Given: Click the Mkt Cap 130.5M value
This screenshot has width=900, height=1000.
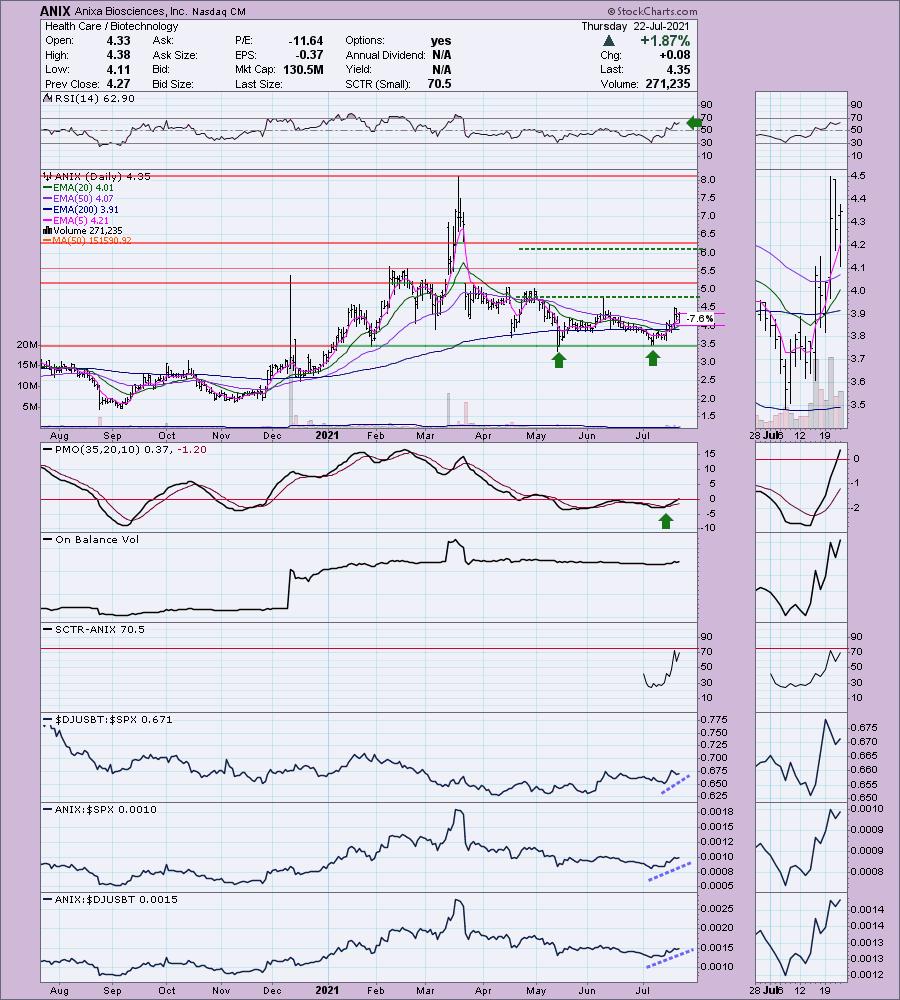Looking at the screenshot, I should (x=303, y=70).
